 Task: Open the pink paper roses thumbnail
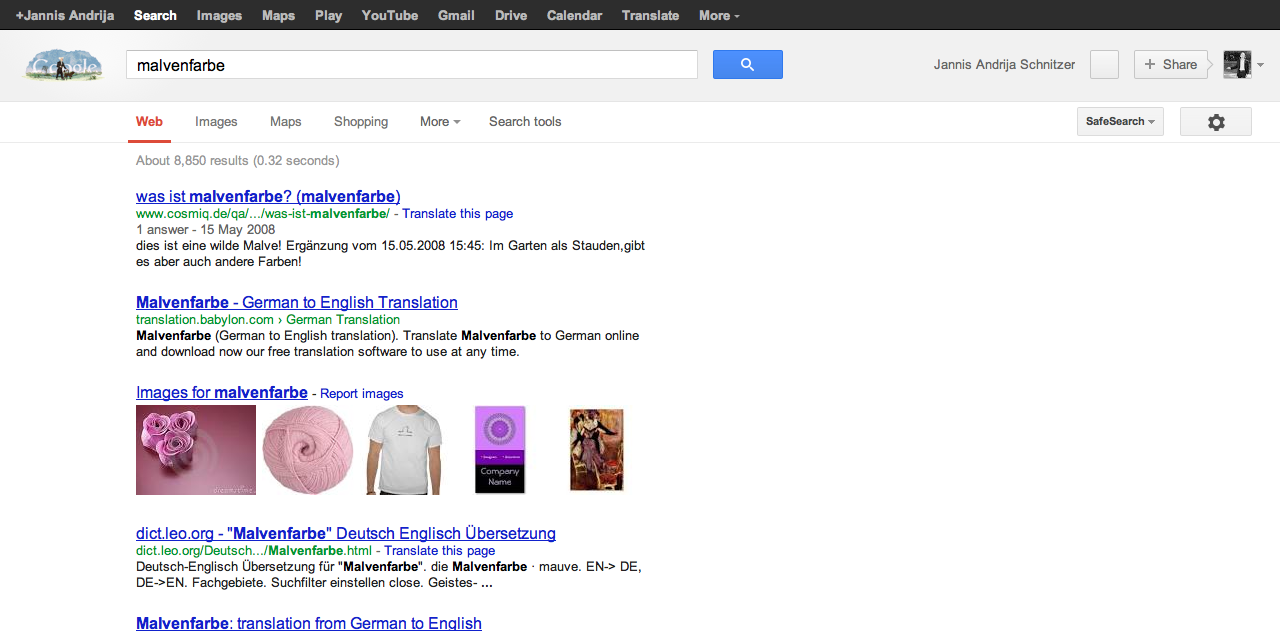(196, 450)
